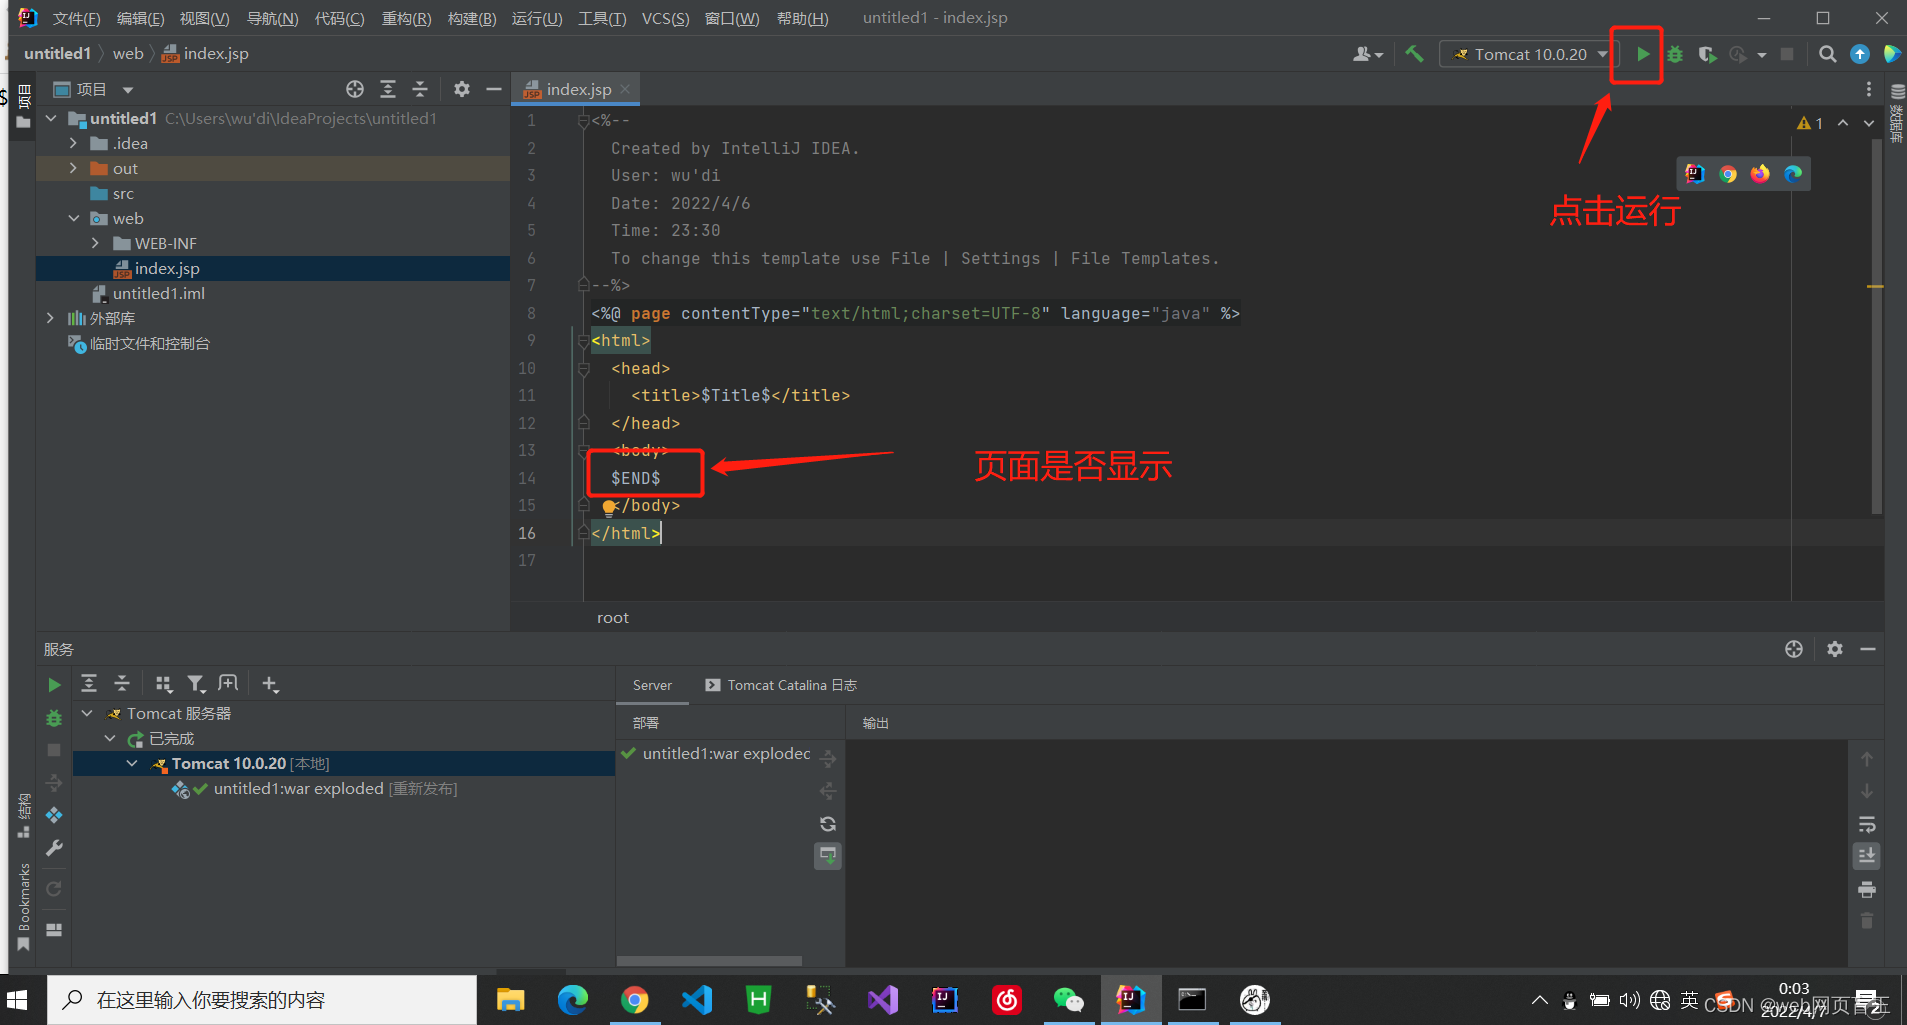Open in Chrome browser preview icon
Image resolution: width=1907 pixels, height=1025 pixels.
pyautogui.click(x=1728, y=174)
